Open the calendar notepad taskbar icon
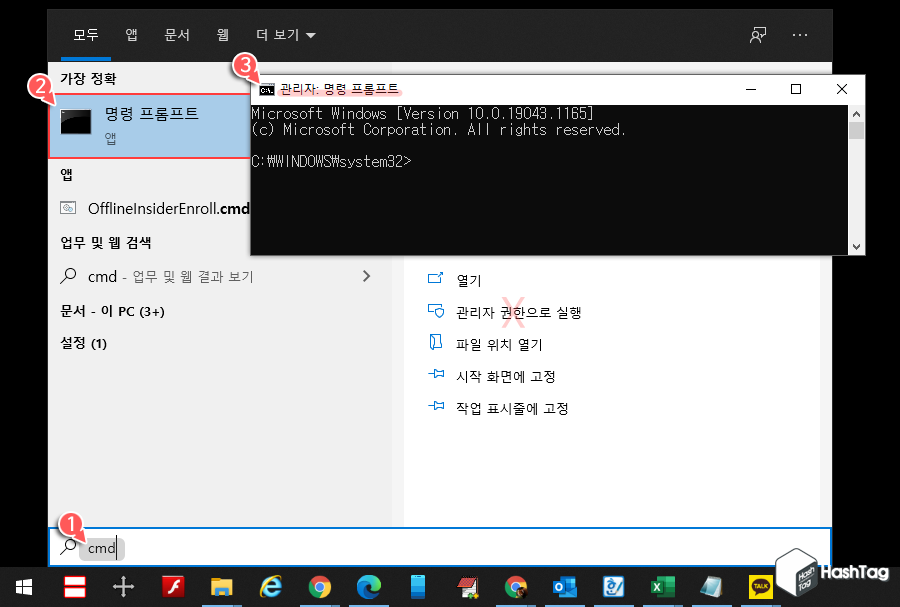This screenshot has width=900, height=607. (468, 587)
